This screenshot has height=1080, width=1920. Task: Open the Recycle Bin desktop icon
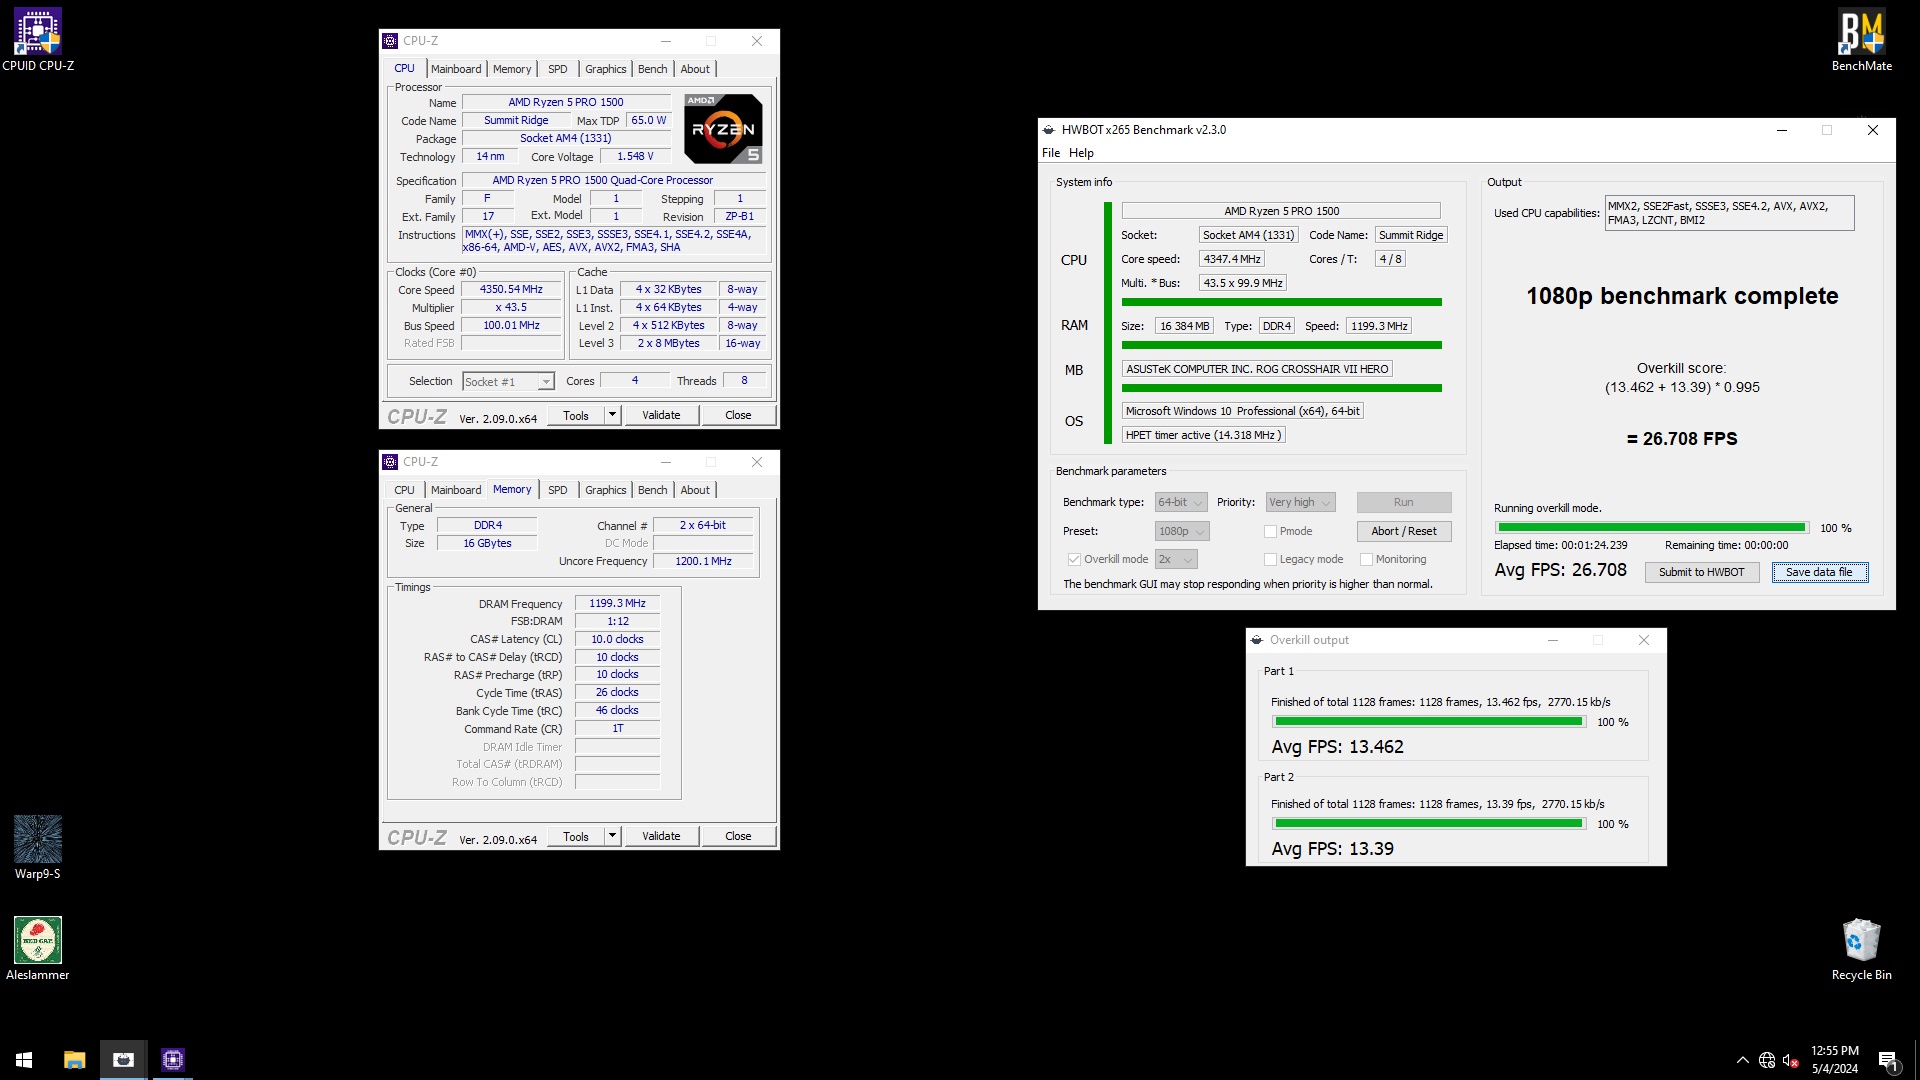point(1861,949)
